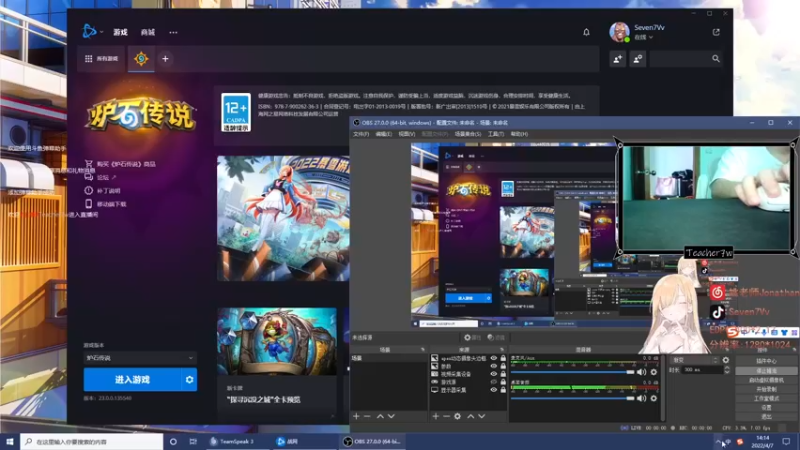Mute the desktop audio mixer channel
The image size is (800, 450).
[641, 398]
